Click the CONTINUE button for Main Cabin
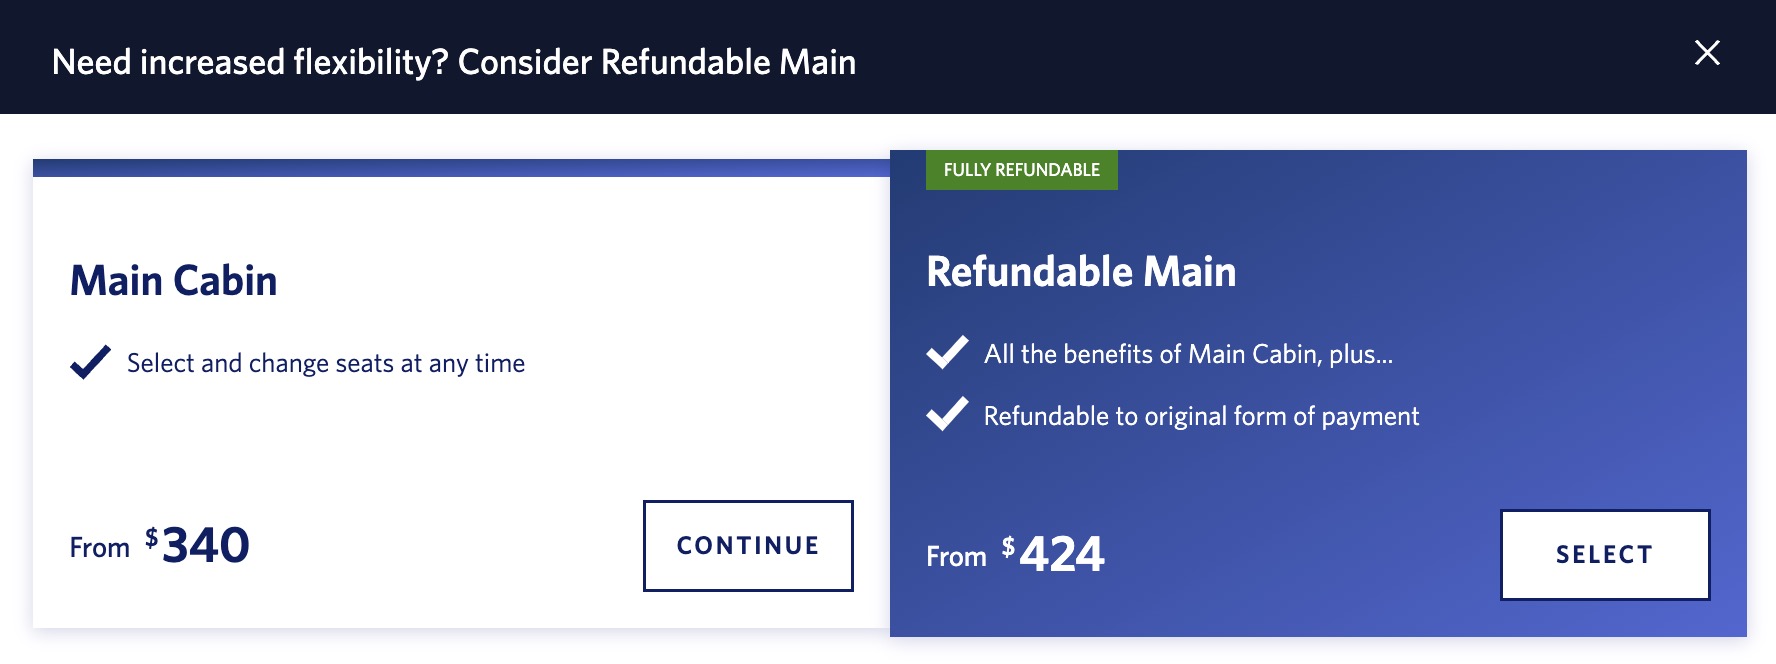 point(748,545)
